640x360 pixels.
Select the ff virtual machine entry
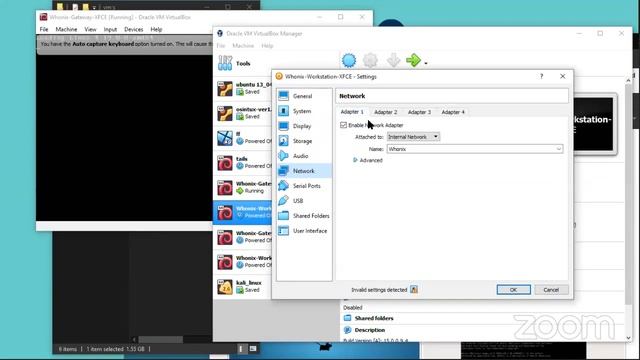(x=243, y=138)
